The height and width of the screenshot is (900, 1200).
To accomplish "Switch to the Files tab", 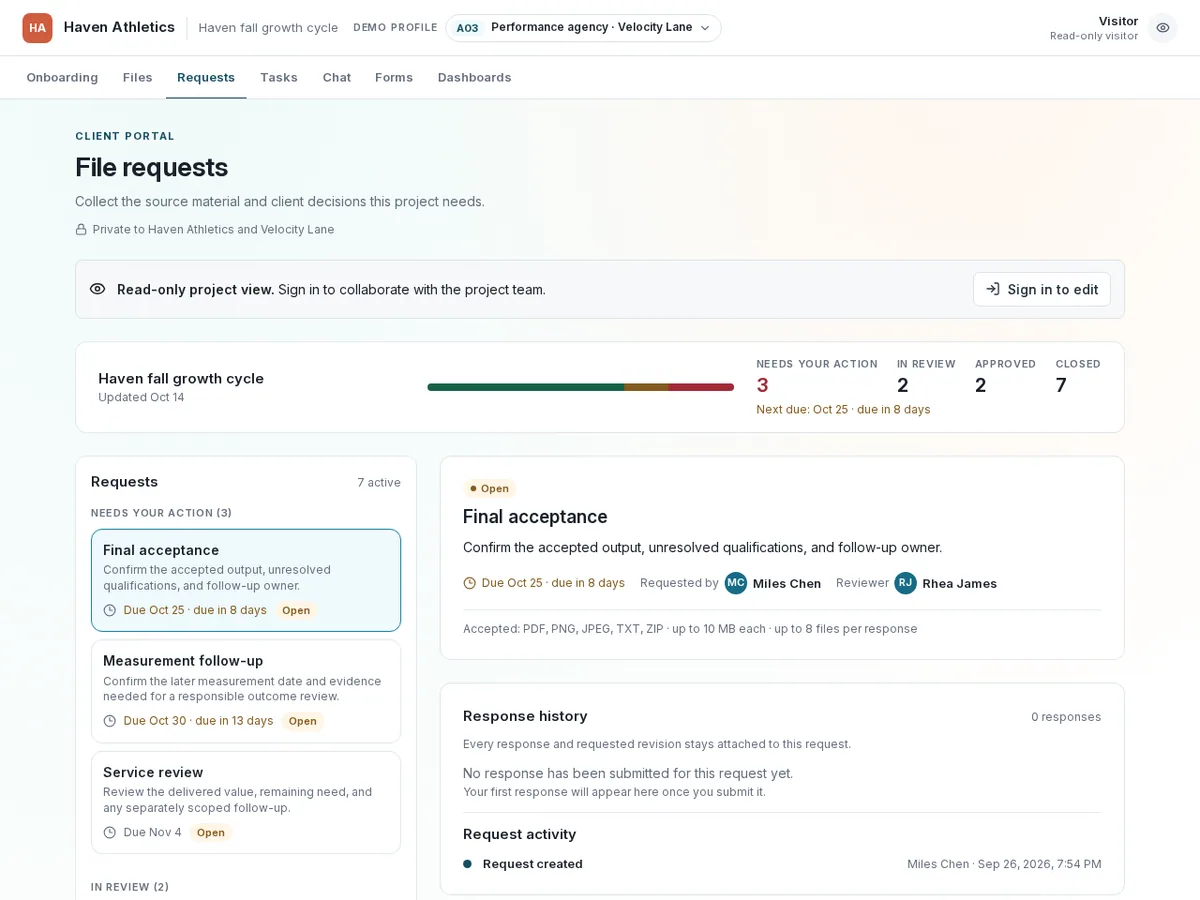I will 138,77.
